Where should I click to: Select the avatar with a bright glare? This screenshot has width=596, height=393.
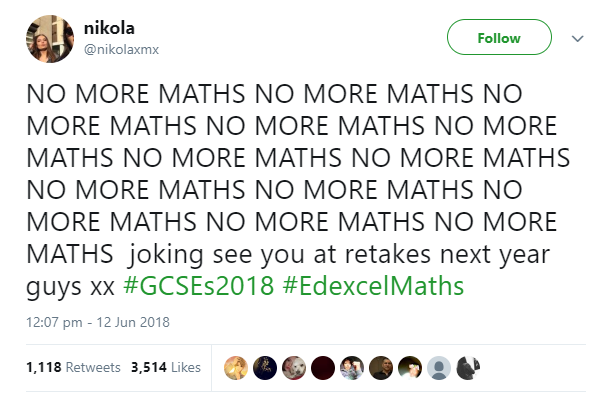point(410,368)
